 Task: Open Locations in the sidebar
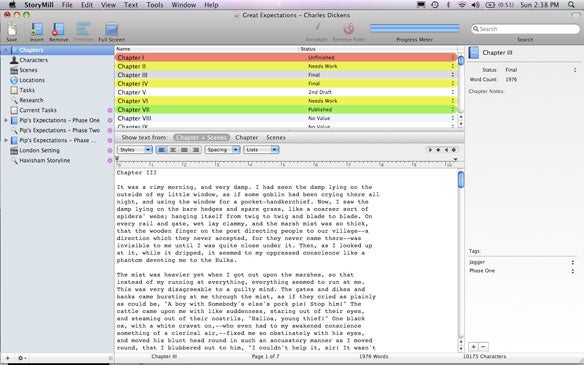[32, 80]
